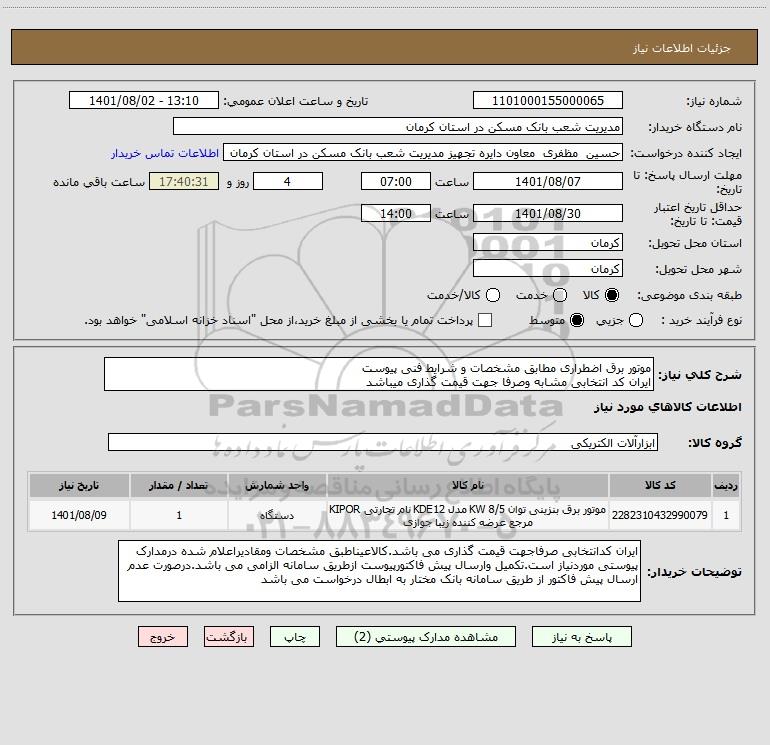The width and height of the screenshot is (770, 745).
Task: Open مشاهده مدارک پیوستی (2) button
Action: pyautogui.click(x=426, y=637)
